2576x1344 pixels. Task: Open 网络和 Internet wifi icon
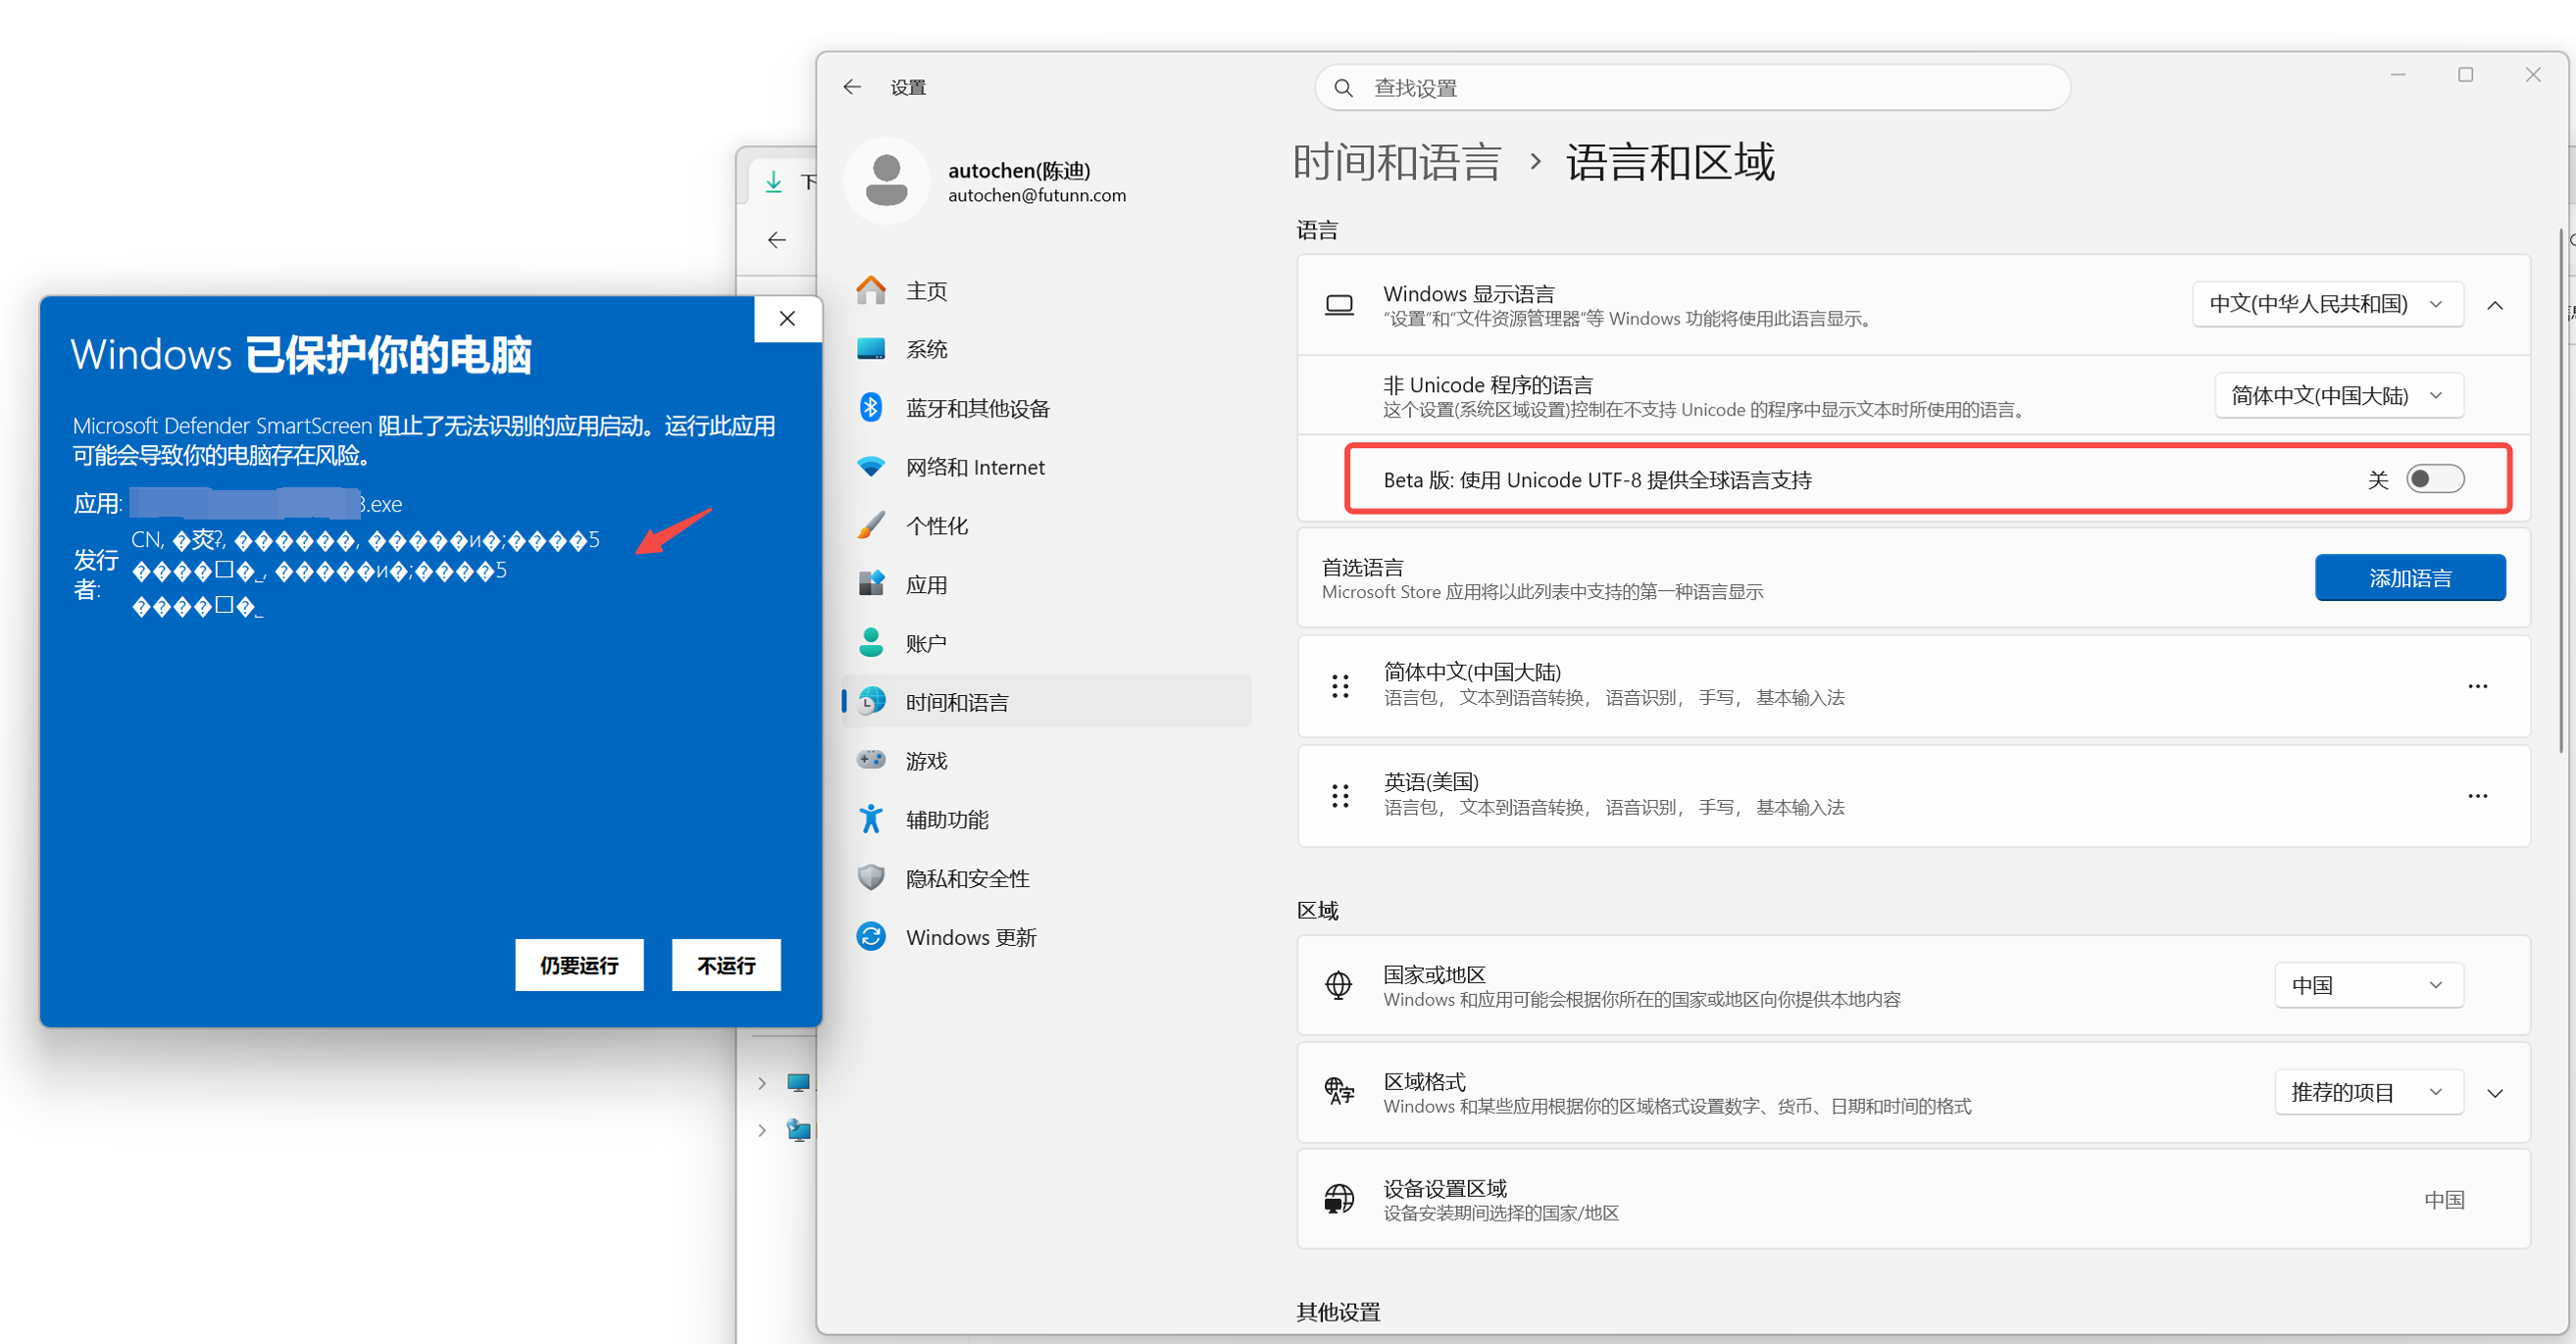[871, 466]
